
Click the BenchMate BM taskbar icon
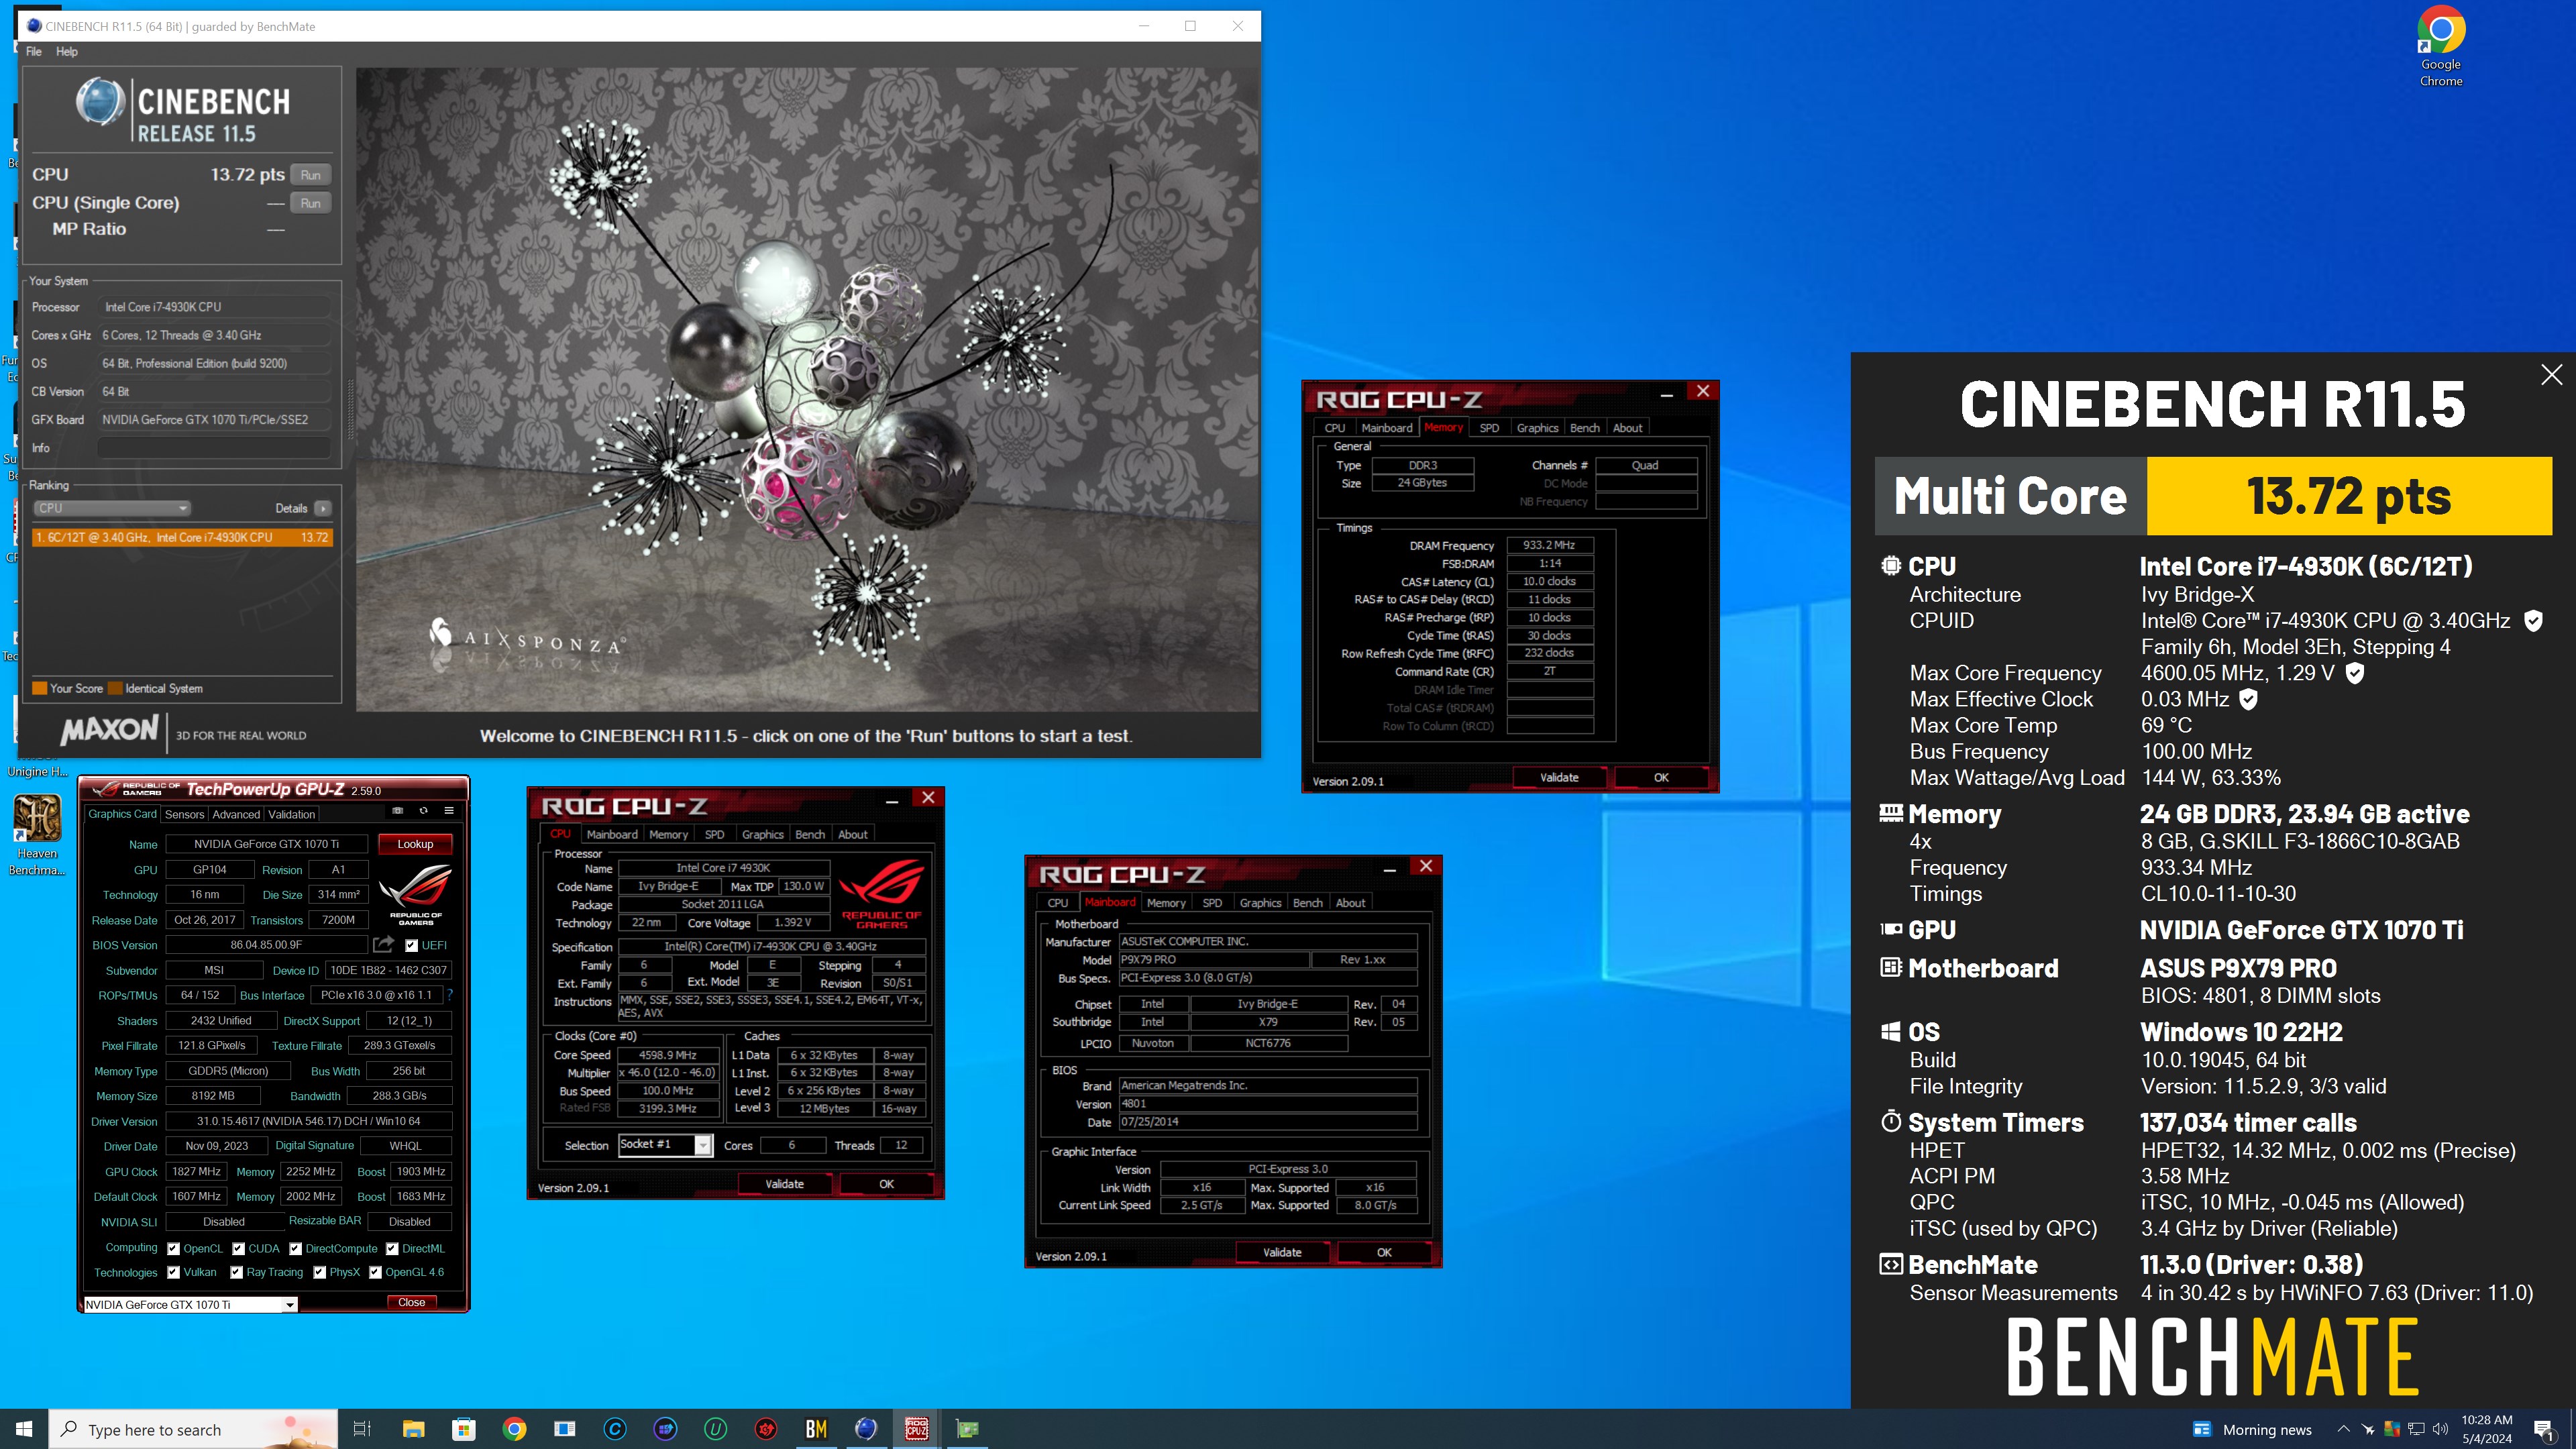click(816, 1429)
